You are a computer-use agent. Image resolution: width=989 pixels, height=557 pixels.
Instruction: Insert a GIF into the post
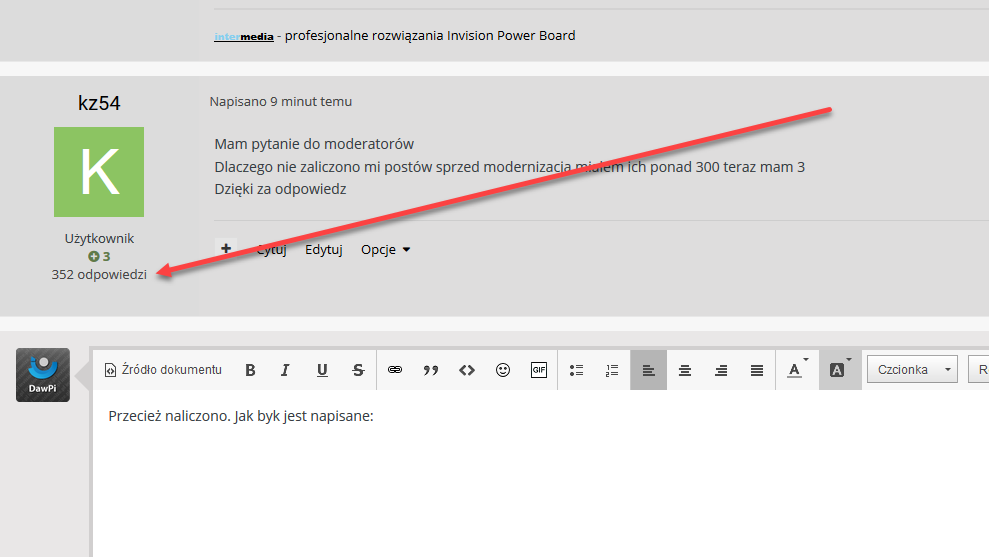[x=539, y=370]
